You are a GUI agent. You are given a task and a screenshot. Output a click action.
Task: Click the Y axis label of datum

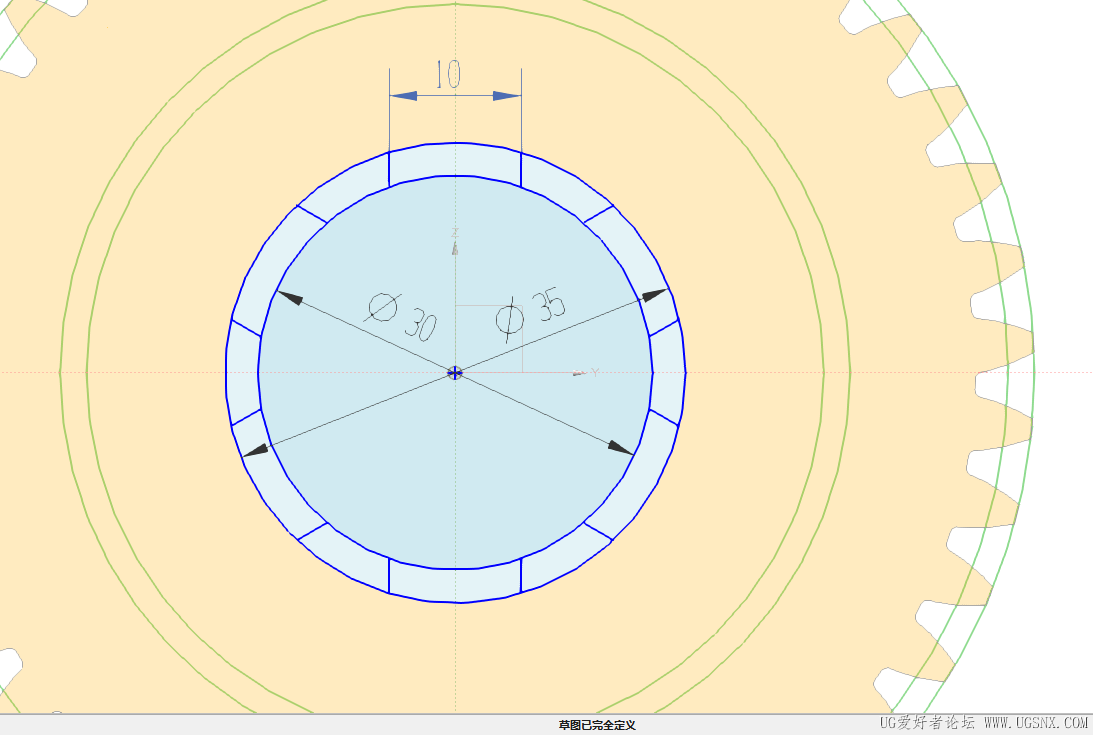pos(595,372)
